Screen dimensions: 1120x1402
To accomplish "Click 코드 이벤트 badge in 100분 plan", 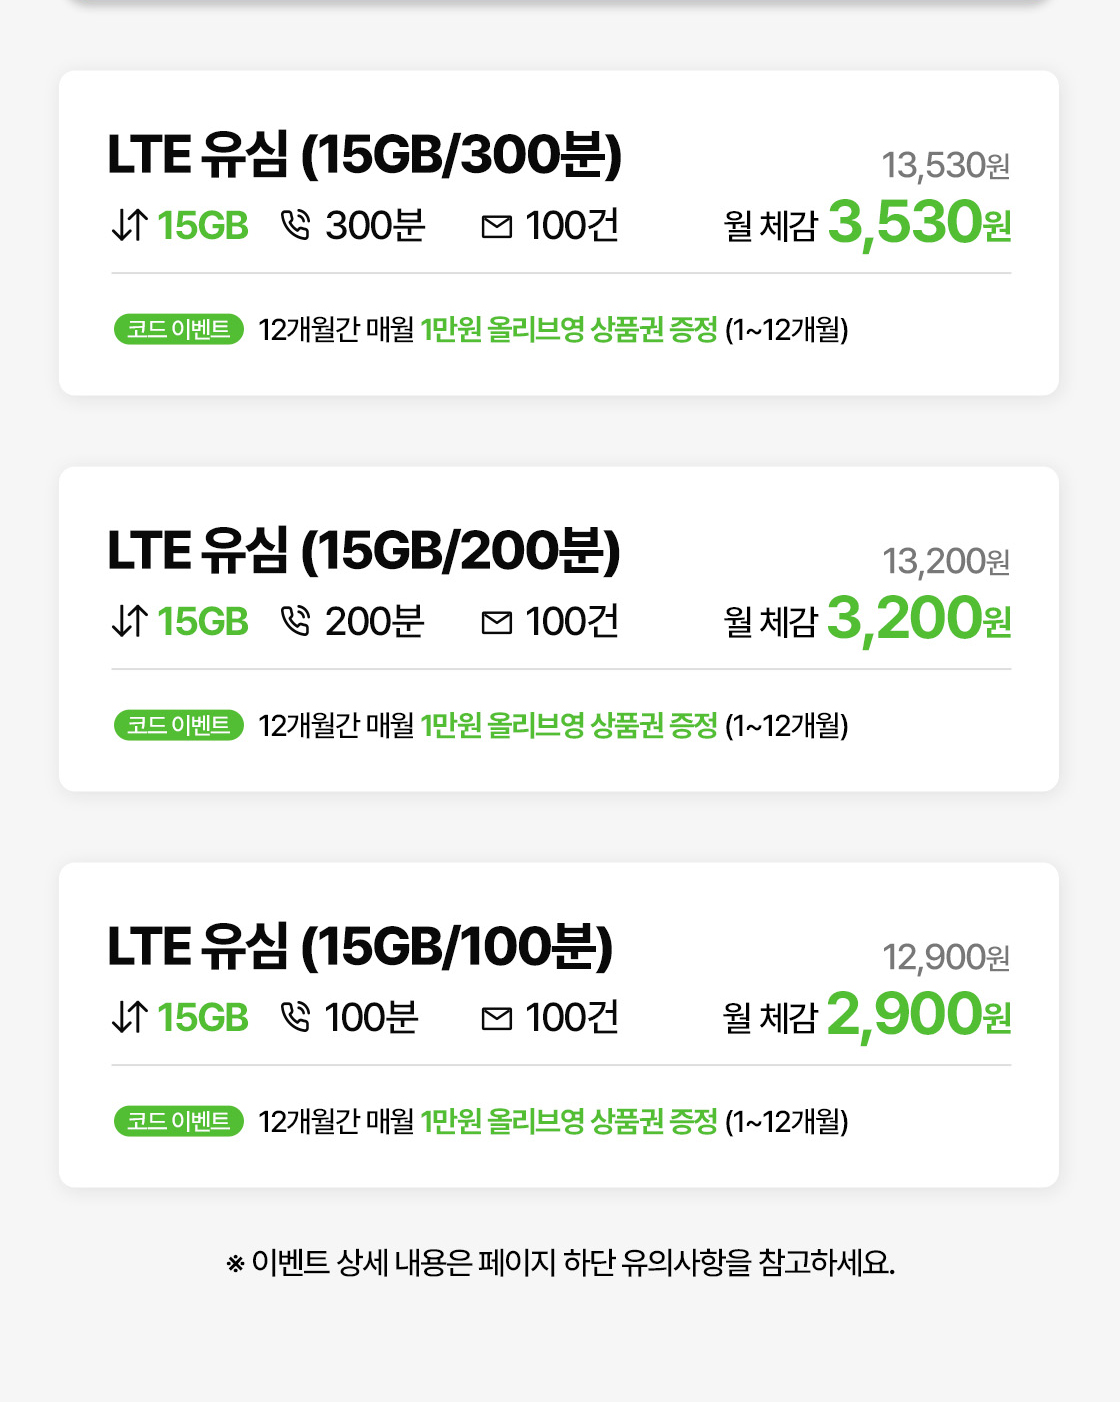I will (x=179, y=1121).
